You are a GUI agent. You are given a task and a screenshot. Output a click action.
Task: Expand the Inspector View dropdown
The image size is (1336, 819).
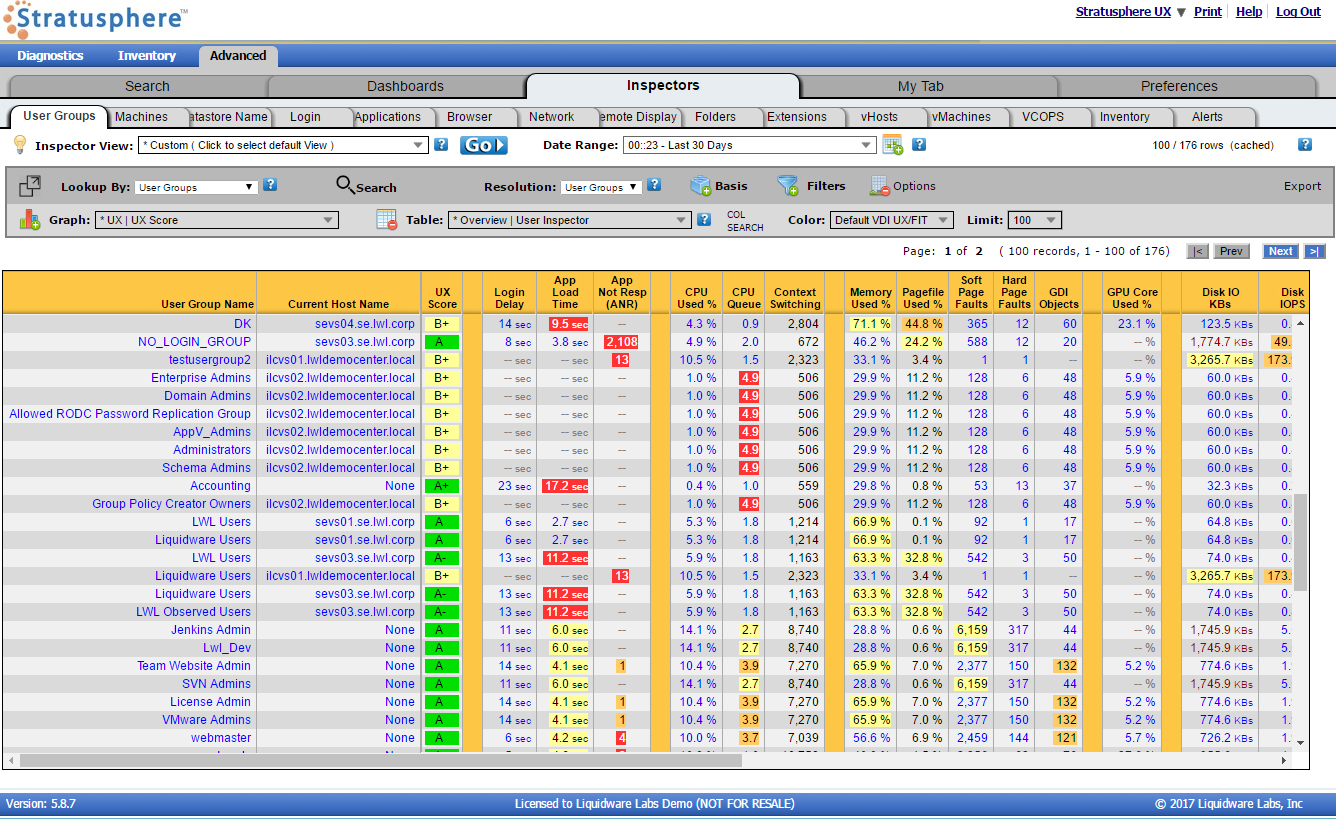click(x=283, y=145)
